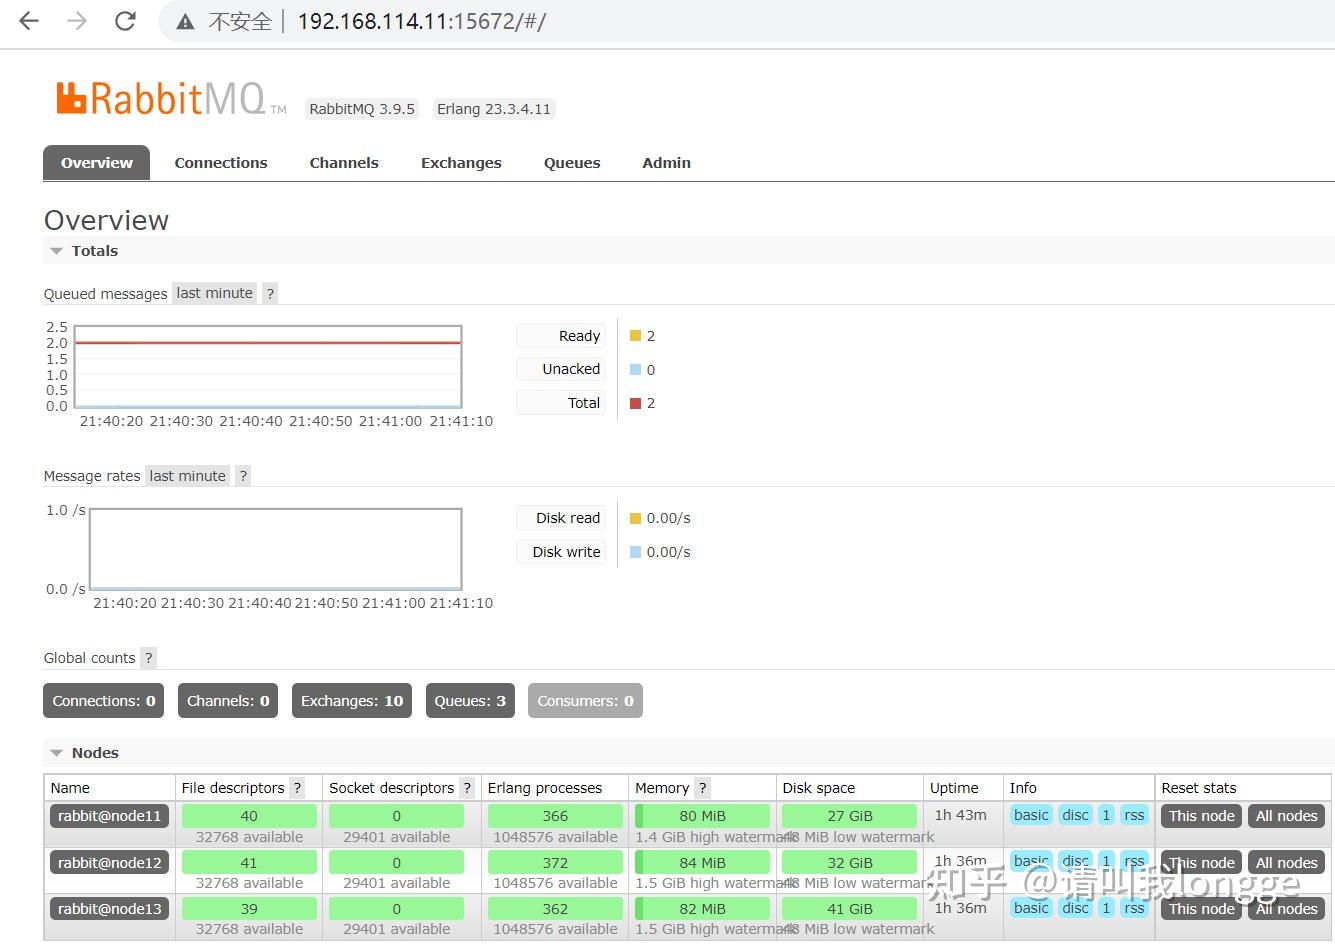Open help for Queued messages
Viewport: 1335px width, 944px height.
[x=270, y=293]
